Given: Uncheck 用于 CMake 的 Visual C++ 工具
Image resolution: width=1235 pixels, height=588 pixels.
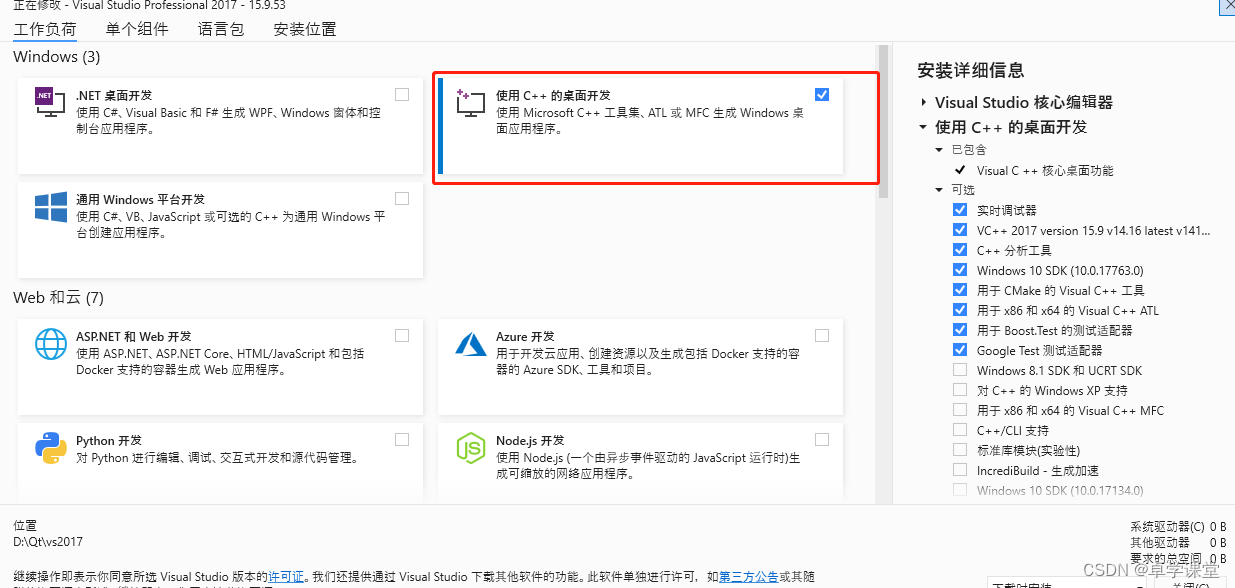Looking at the screenshot, I should coord(960,290).
